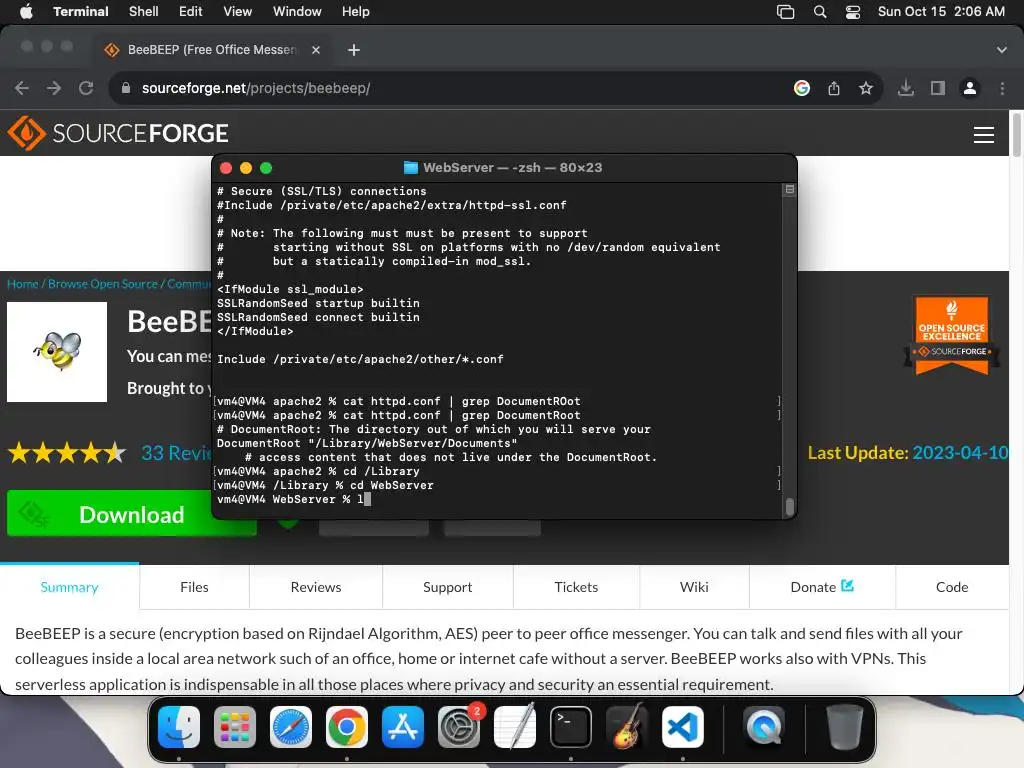Viewport: 1024px width, 768px height.
Task: Select the Summary tab
Action: tap(69, 586)
